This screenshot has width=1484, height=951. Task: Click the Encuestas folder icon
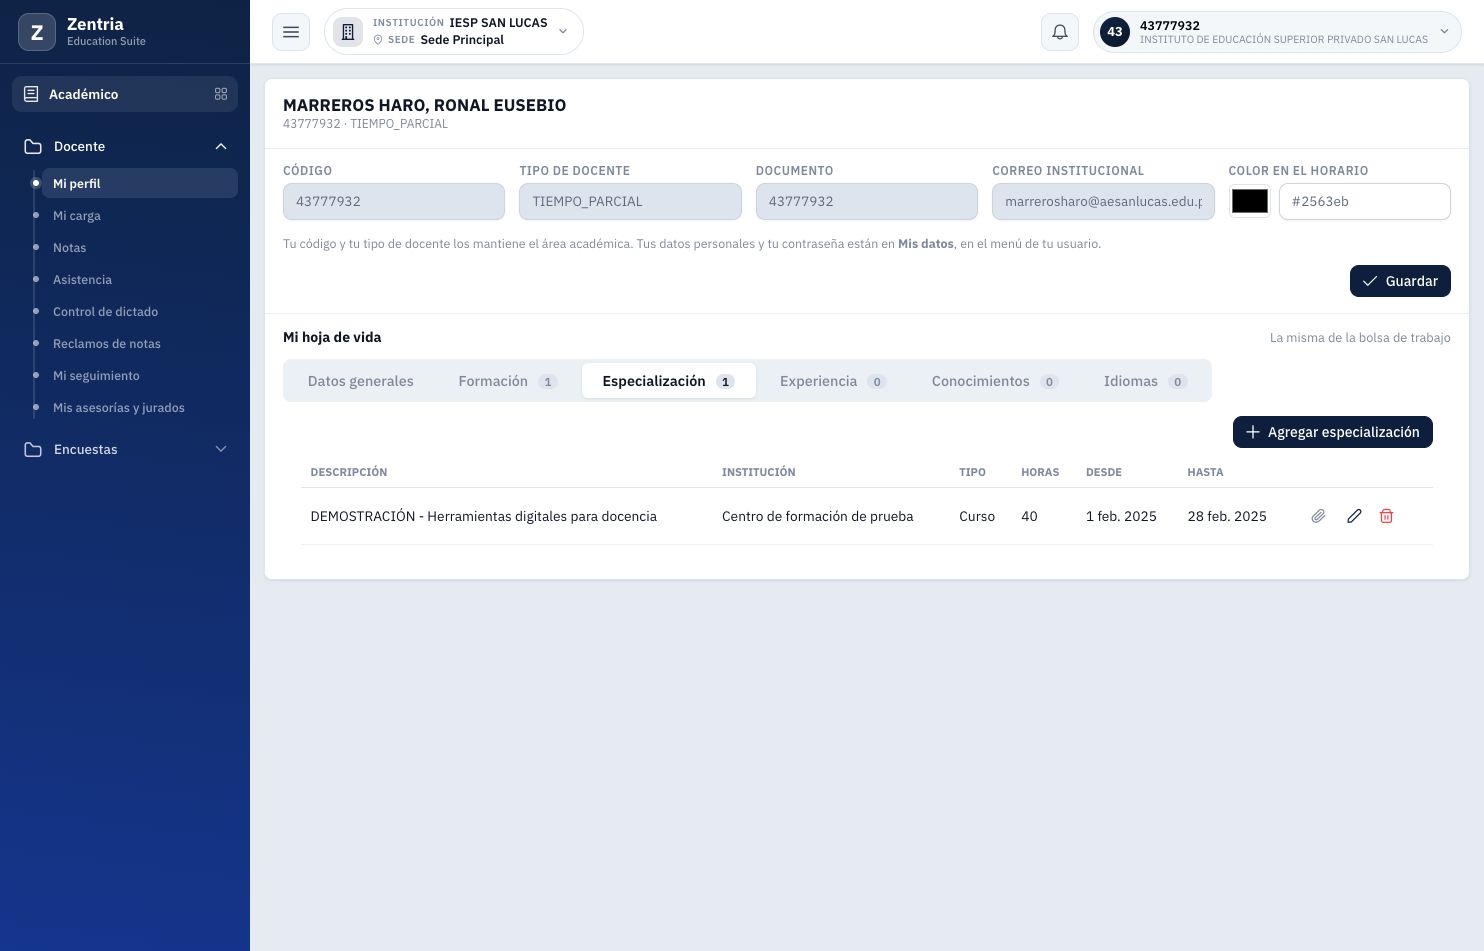coord(33,449)
